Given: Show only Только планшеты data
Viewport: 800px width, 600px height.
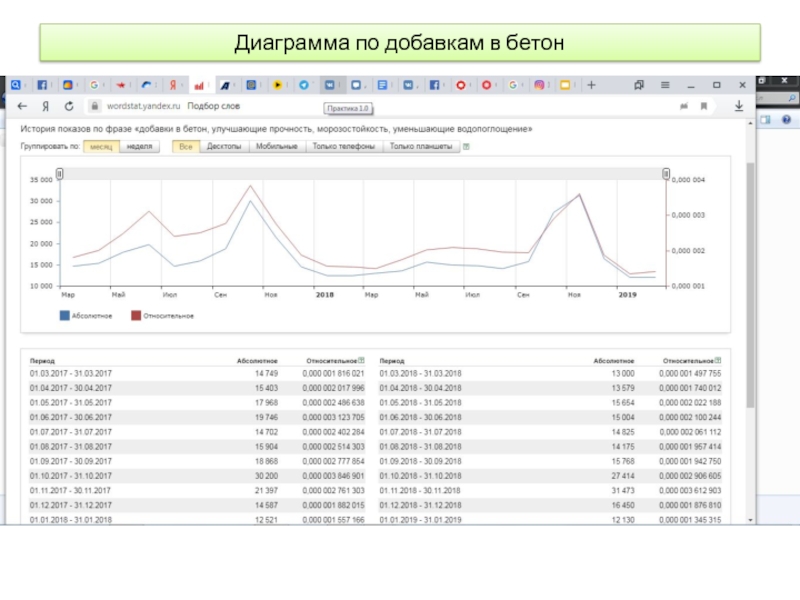Looking at the screenshot, I should [x=420, y=146].
